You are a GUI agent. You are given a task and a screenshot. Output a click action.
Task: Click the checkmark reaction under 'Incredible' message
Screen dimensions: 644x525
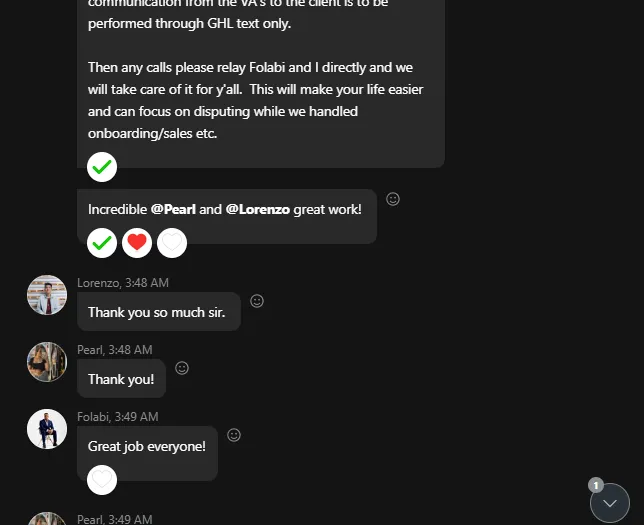coord(102,242)
